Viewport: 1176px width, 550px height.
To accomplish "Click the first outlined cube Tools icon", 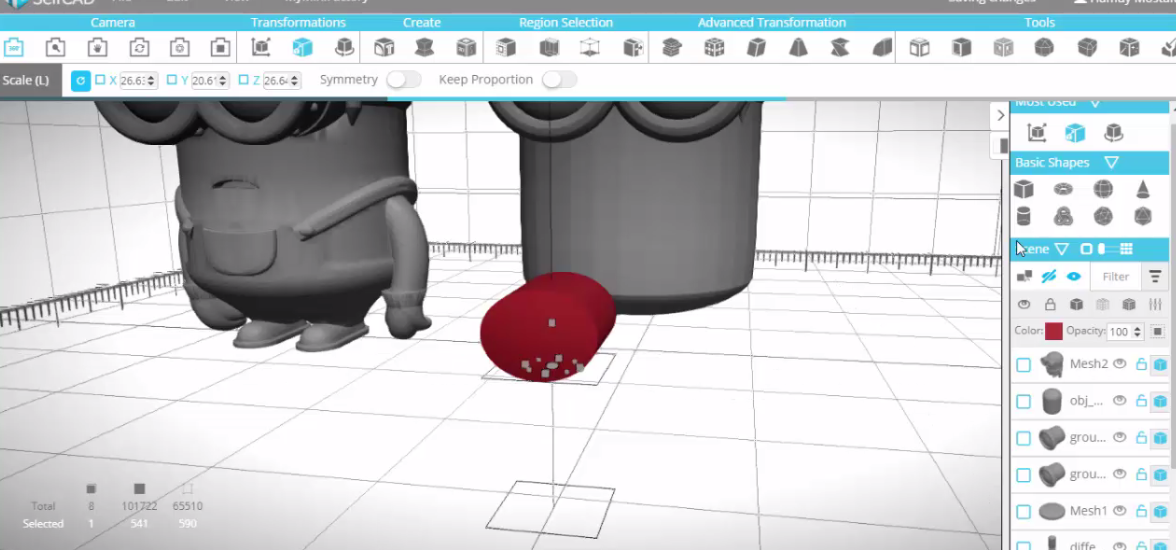I will click(x=920, y=48).
